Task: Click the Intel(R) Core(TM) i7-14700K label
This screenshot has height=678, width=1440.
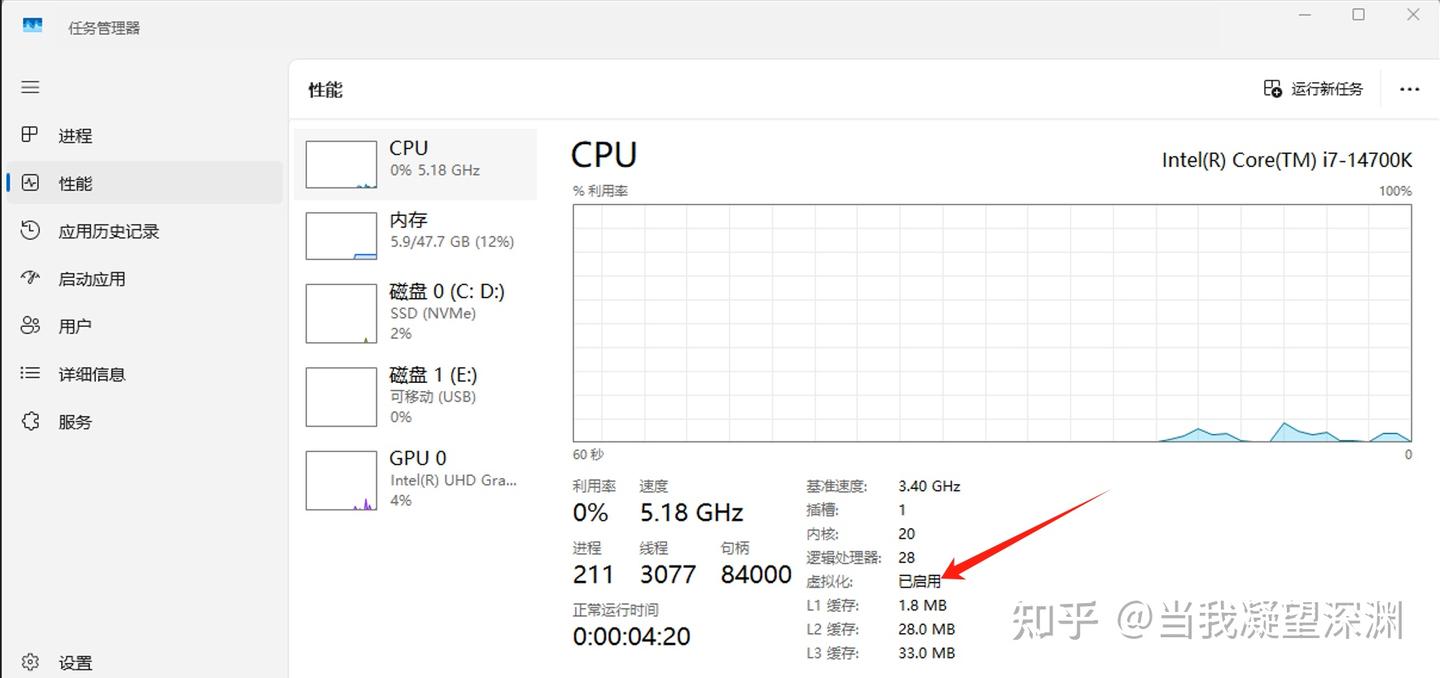Action: click(x=1286, y=159)
